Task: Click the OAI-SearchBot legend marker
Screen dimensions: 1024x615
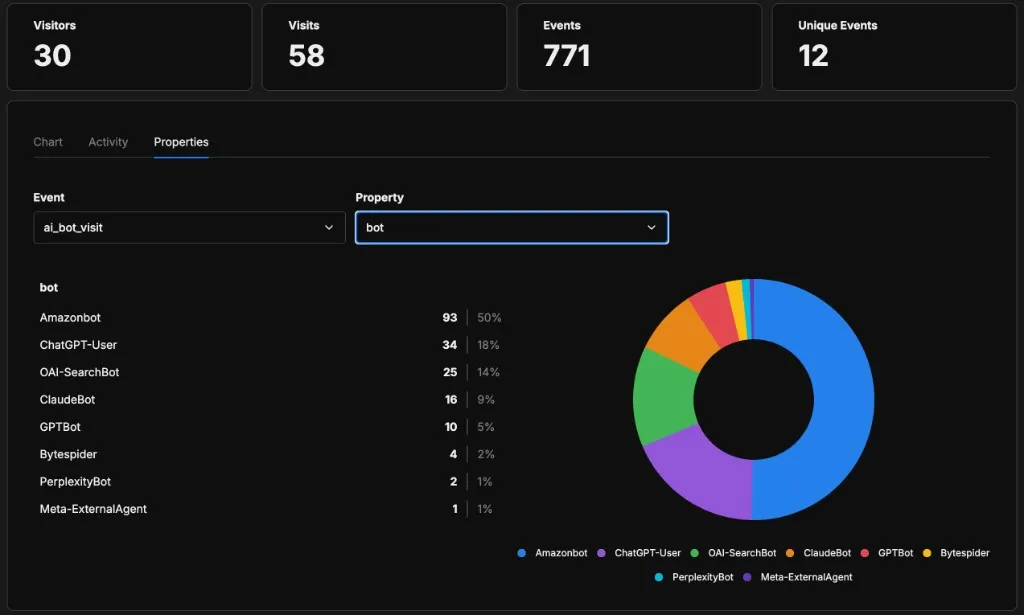Action: pos(694,553)
